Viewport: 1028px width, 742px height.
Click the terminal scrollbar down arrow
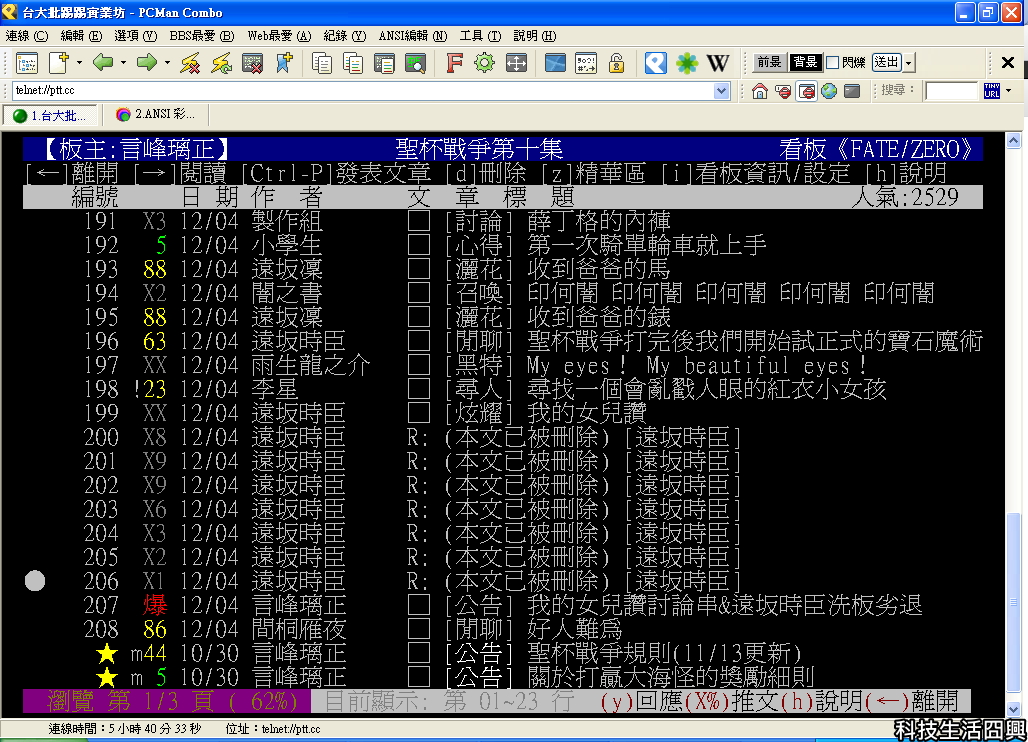point(1013,709)
